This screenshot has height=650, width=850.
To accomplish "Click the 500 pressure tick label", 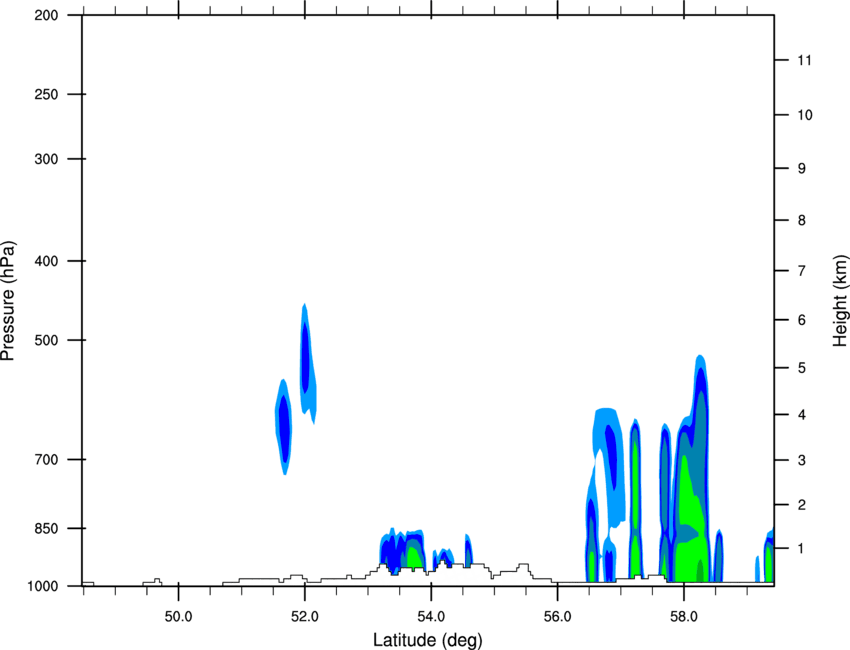I will coord(47,340).
